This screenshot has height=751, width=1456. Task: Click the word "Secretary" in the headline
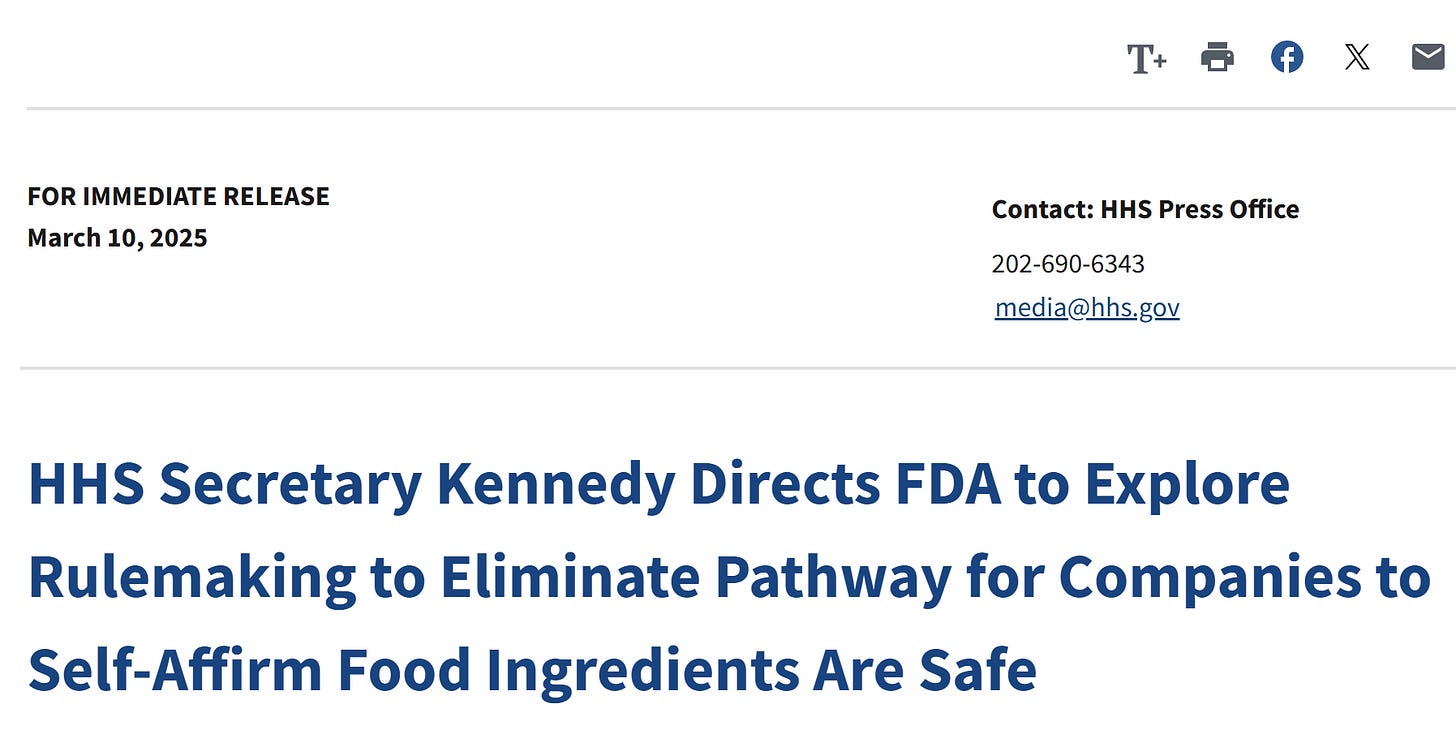(291, 484)
